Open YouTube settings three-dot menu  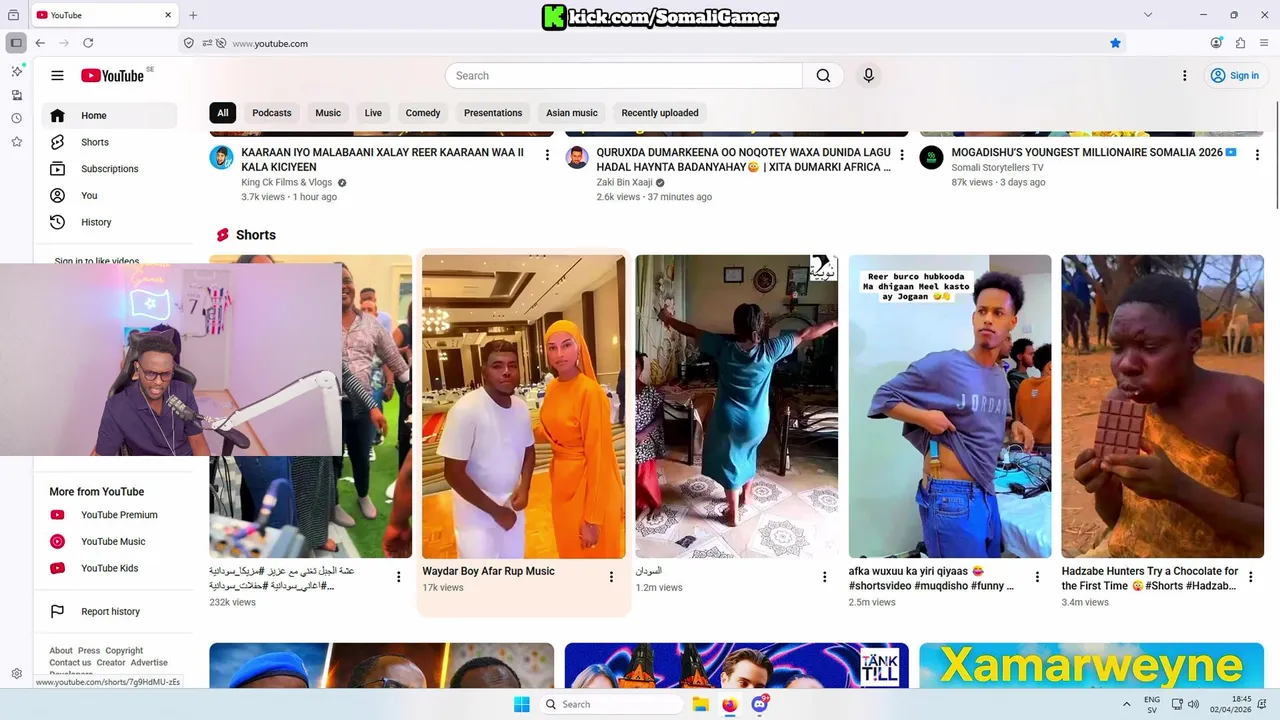pyautogui.click(x=1185, y=76)
